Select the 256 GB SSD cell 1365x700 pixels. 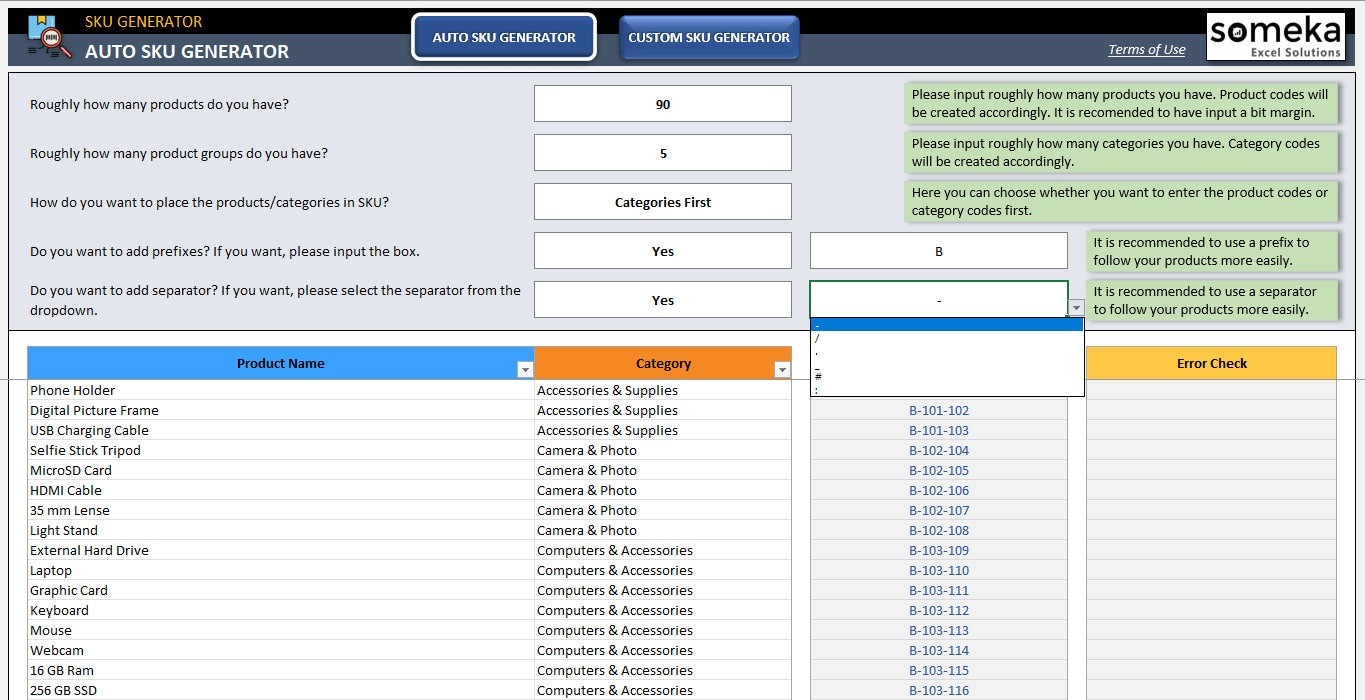[x=281, y=690]
